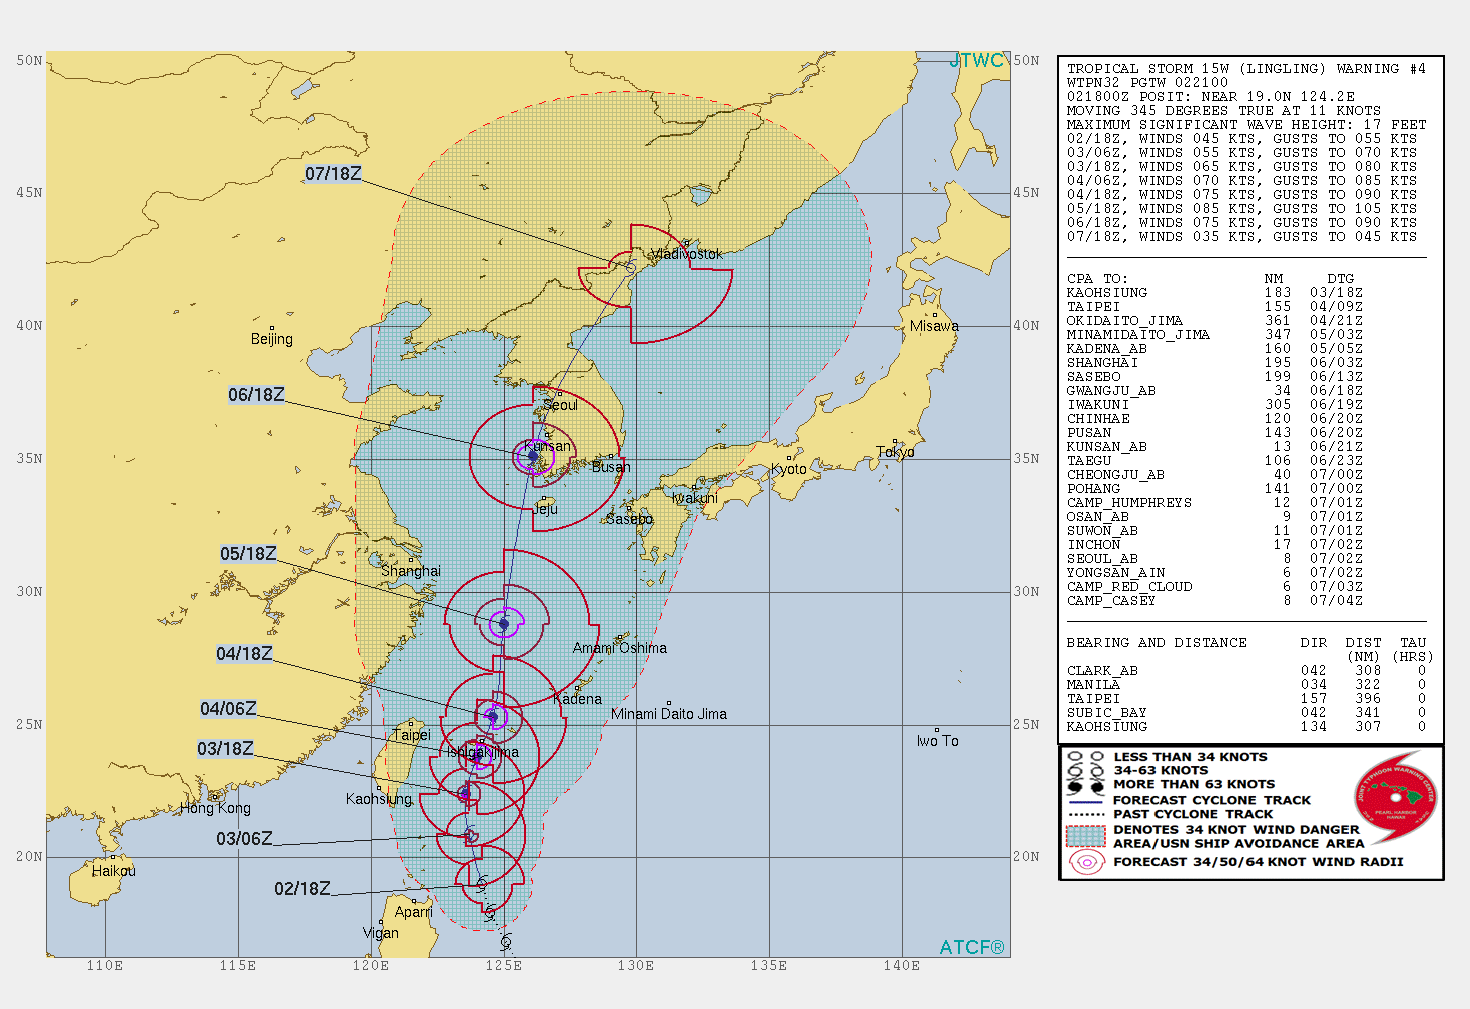This screenshot has height=1009, width=1470.
Task: Click the 'TROPICAL STORM 15W (LINGLING) WARNING #4' title
Action: click(x=1246, y=69)
